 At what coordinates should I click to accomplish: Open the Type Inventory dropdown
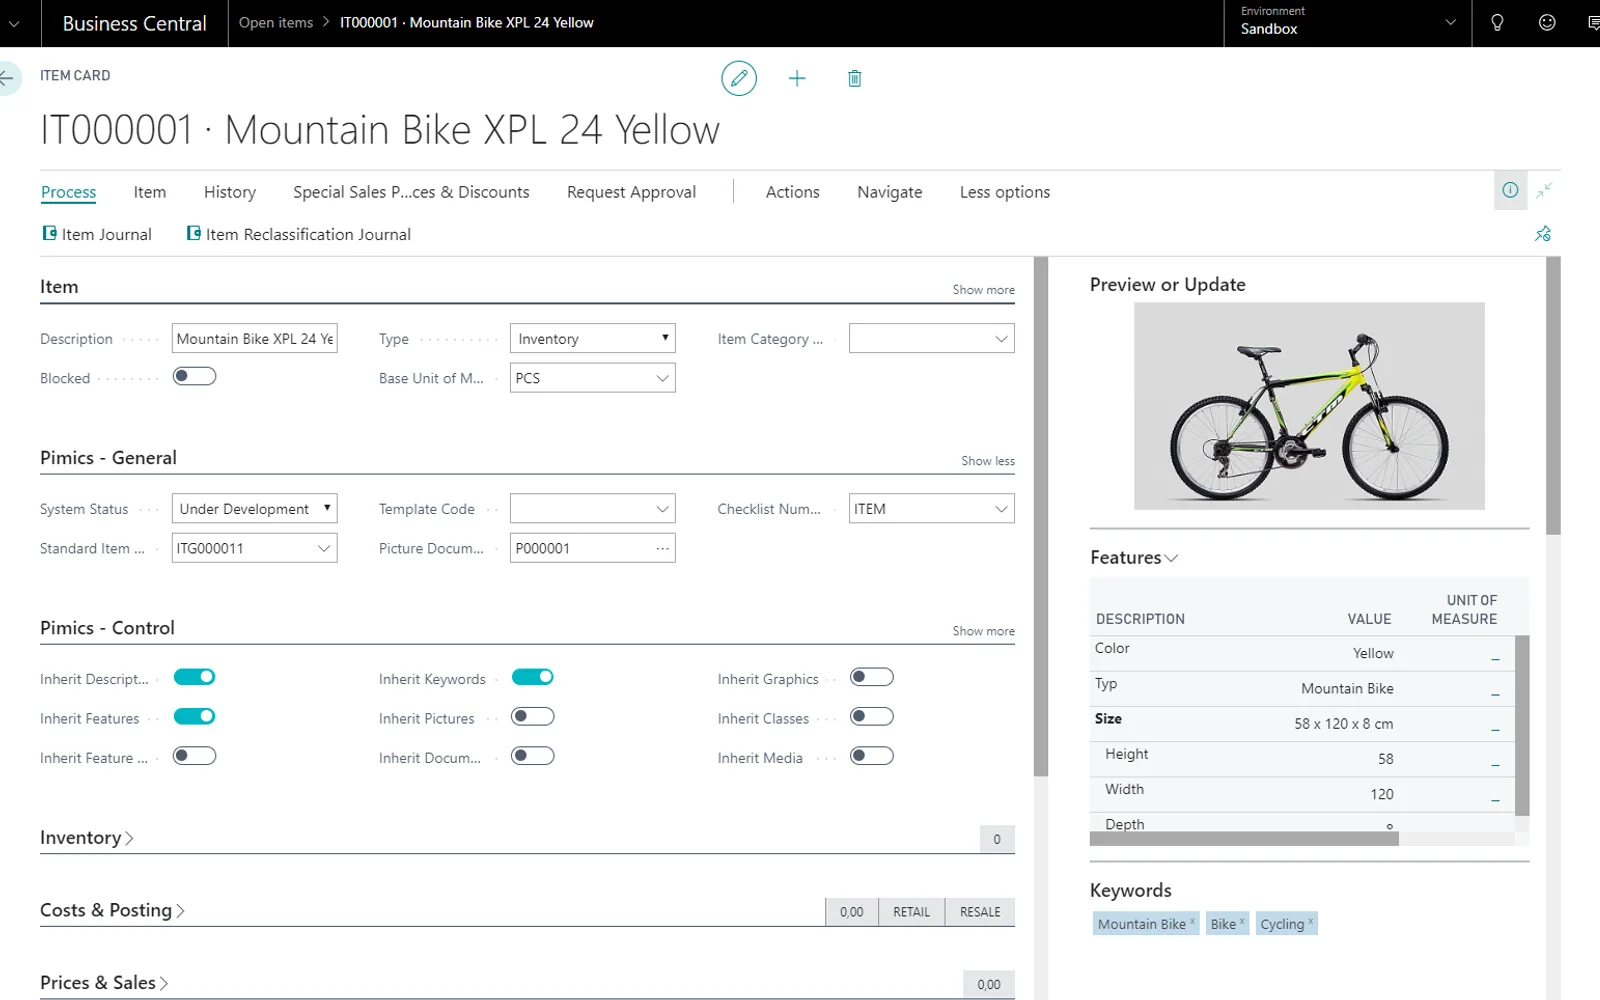592,338
